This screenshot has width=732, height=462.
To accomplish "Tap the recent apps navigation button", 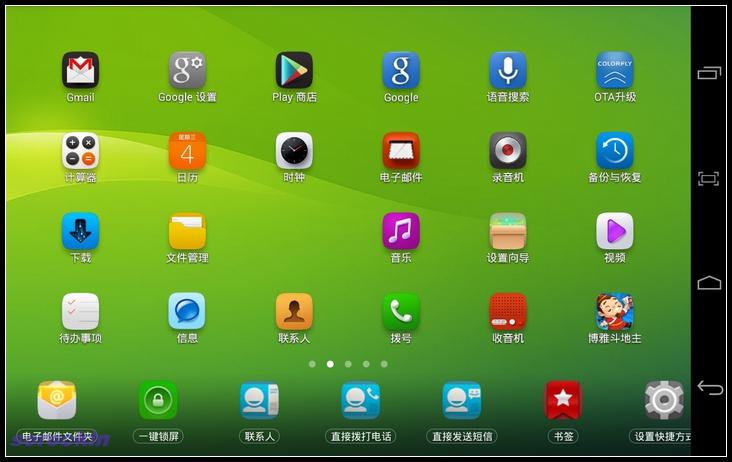I will [x=709, y=73].
